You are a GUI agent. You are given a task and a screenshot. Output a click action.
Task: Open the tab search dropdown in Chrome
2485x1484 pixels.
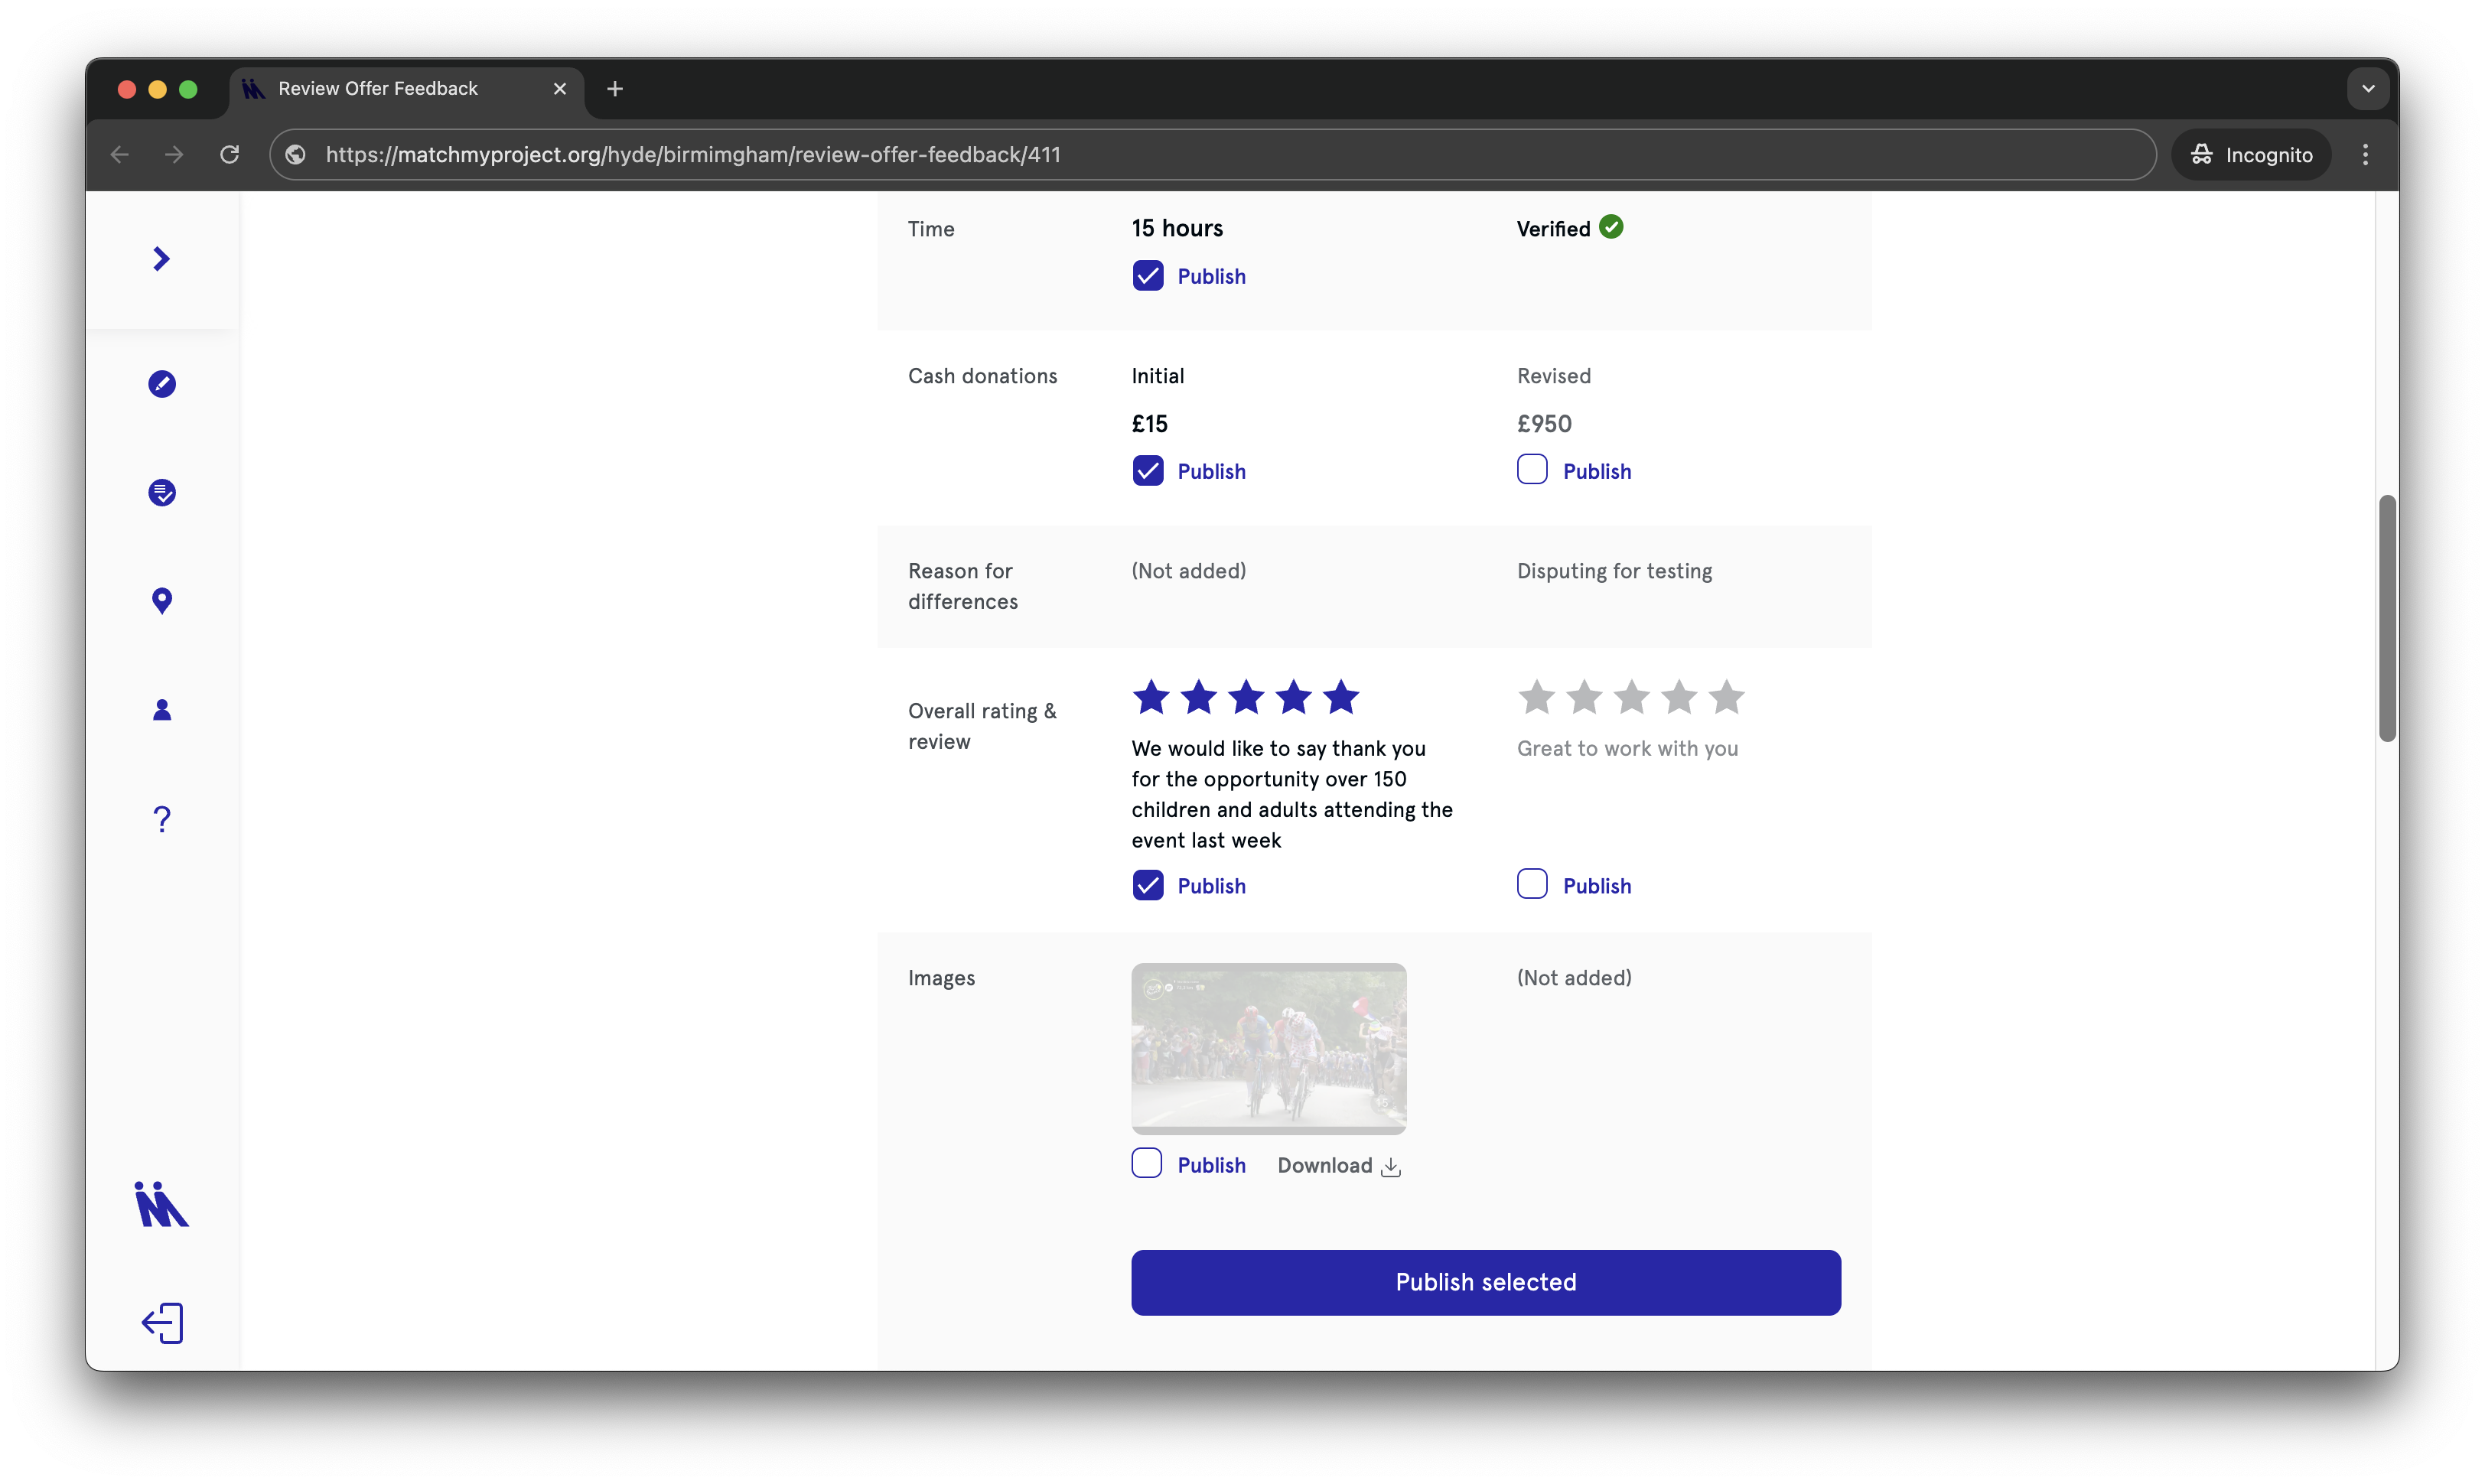click(2367, 89)
